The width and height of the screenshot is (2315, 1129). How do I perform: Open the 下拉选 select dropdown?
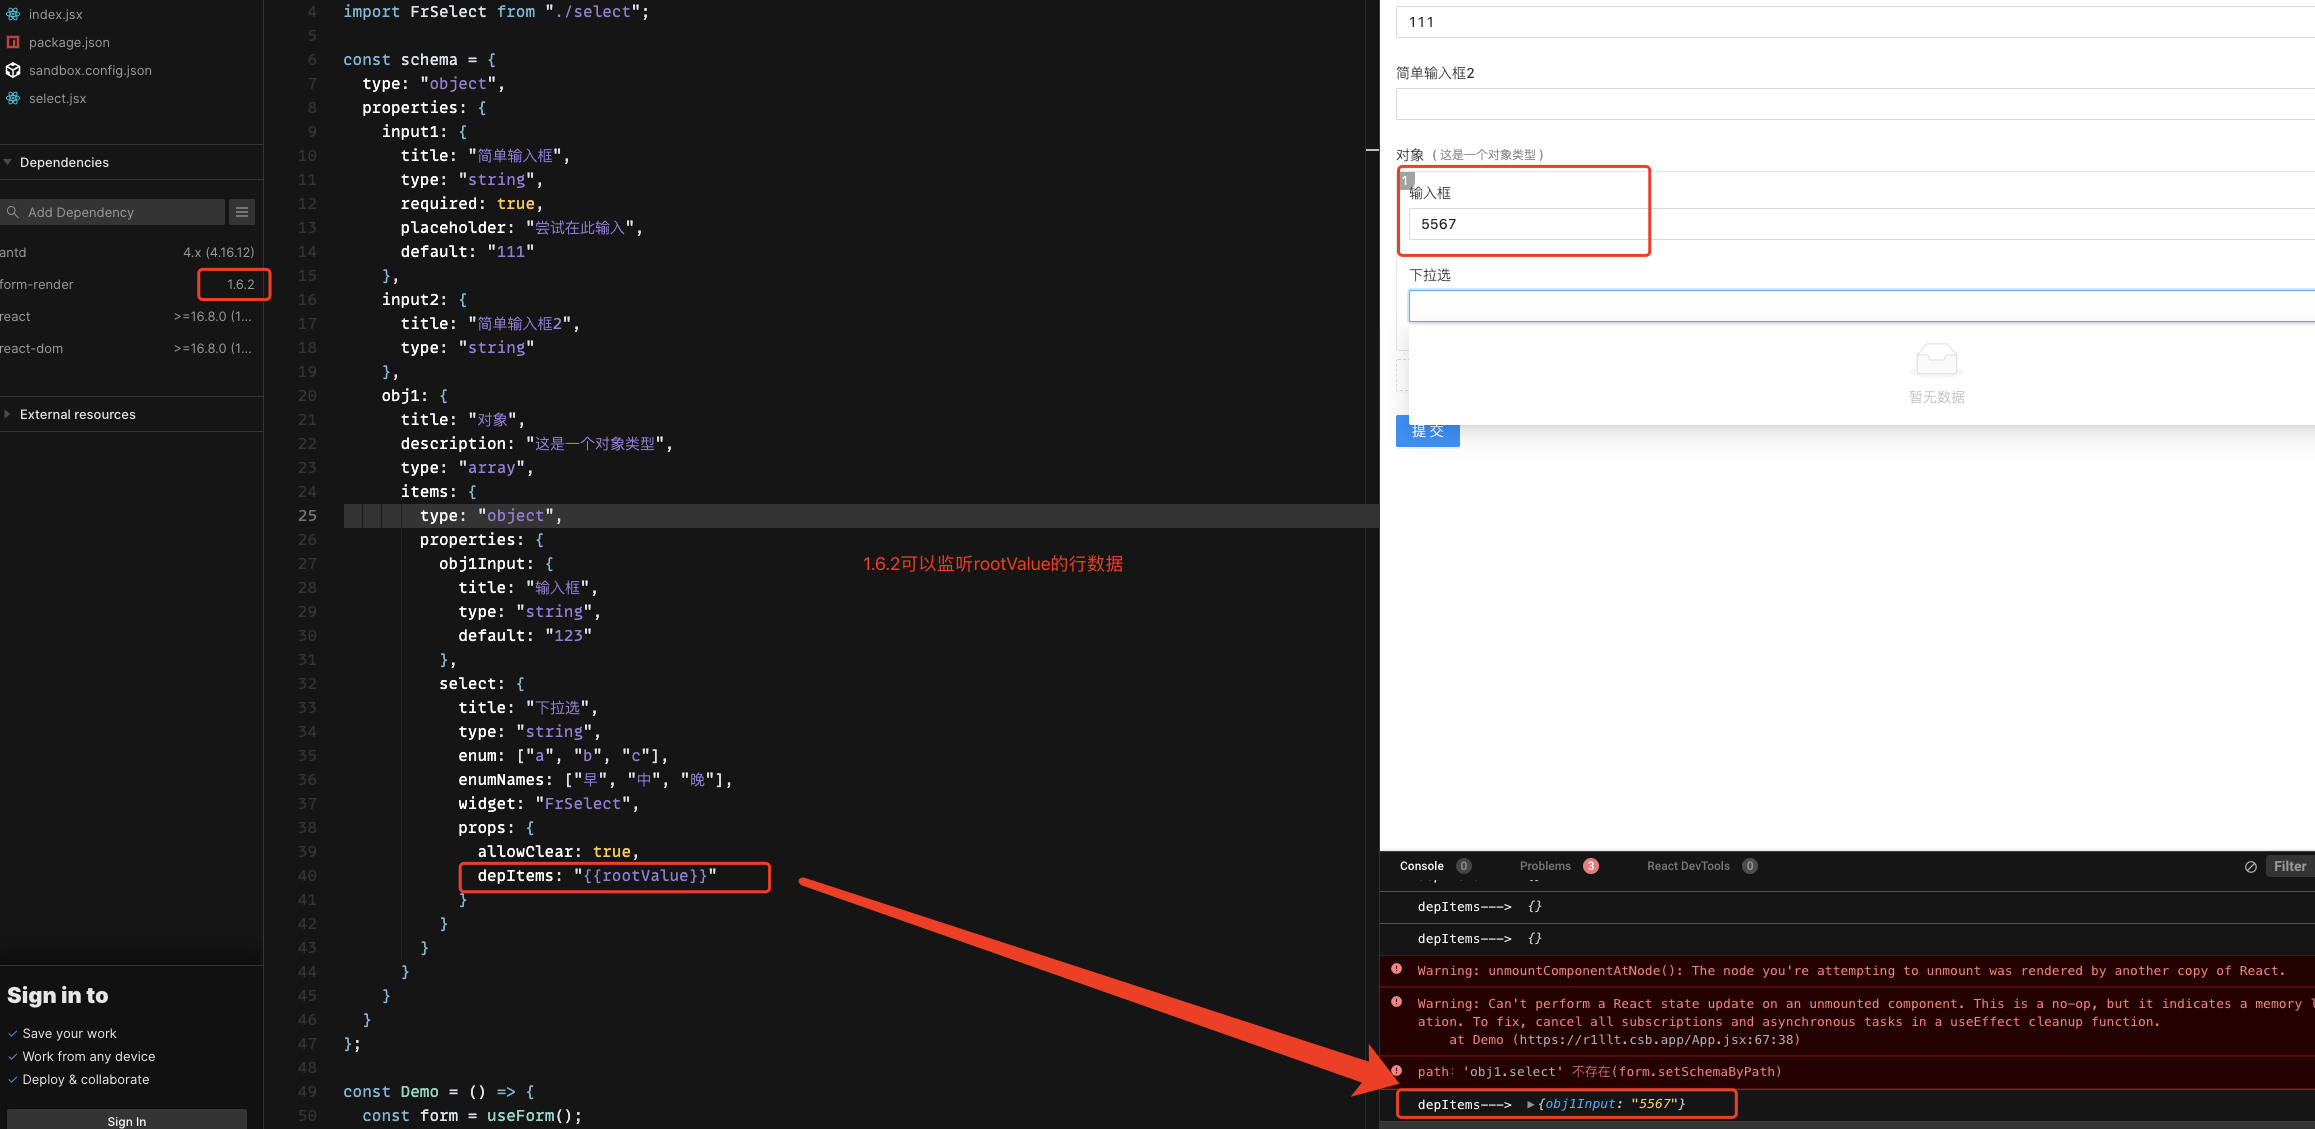(x=1860, y=306)
